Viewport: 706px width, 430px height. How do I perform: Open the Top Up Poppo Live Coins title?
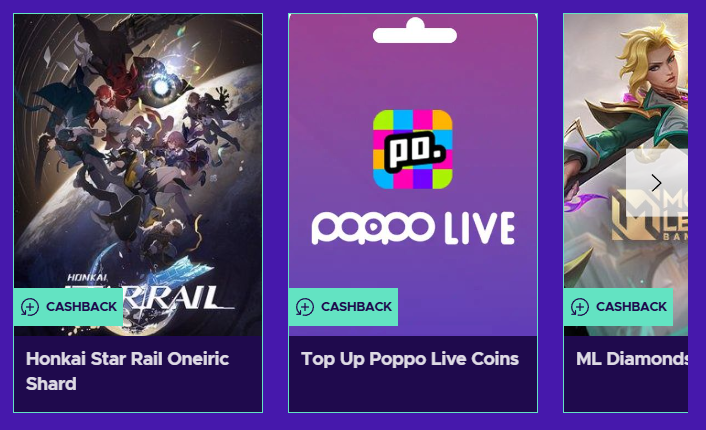coord(410,359)
